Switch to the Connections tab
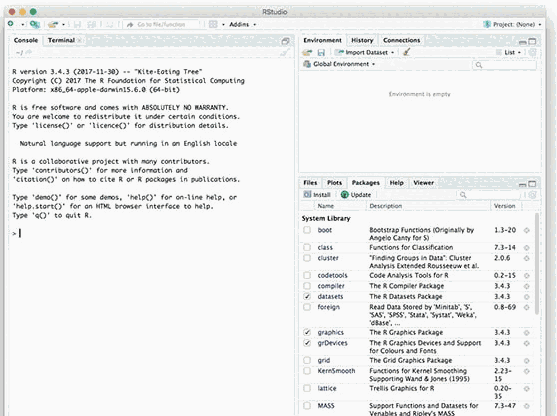 401,40
